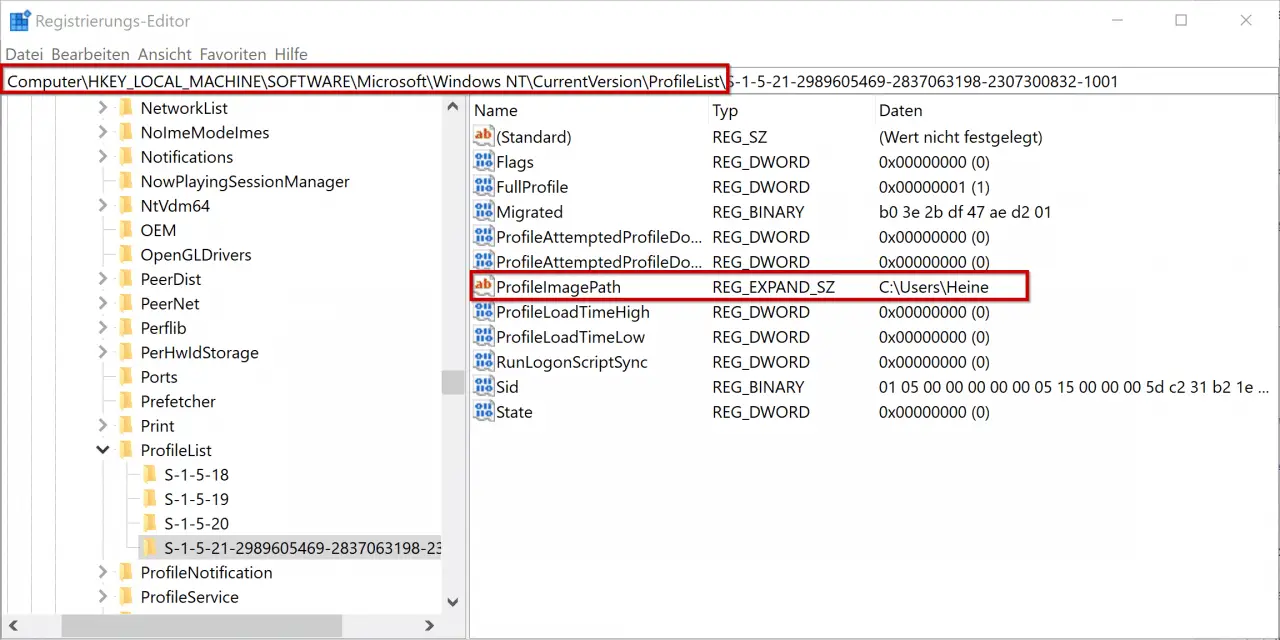
Task: Collapse the ProfileList tree node
Action: tap(102, 450)
